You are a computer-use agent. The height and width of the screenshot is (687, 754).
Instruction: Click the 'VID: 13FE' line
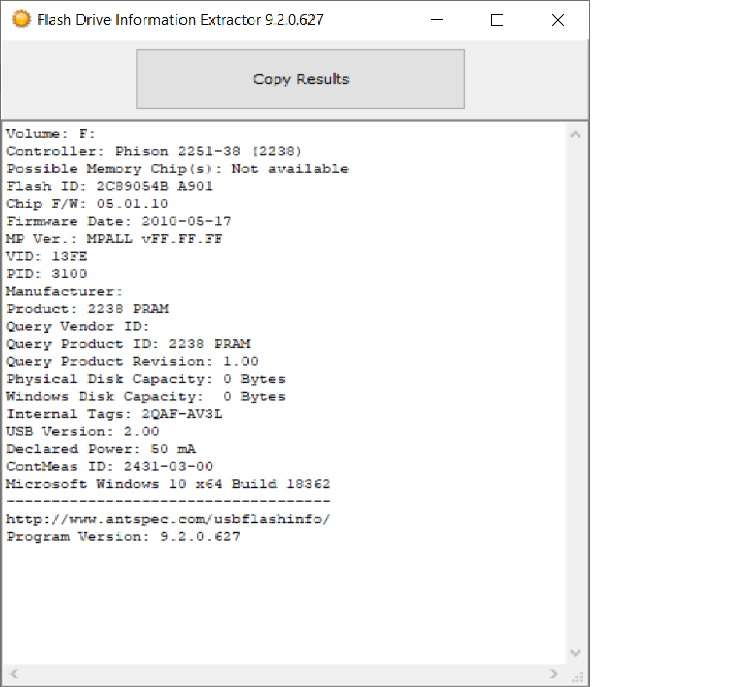47,256
